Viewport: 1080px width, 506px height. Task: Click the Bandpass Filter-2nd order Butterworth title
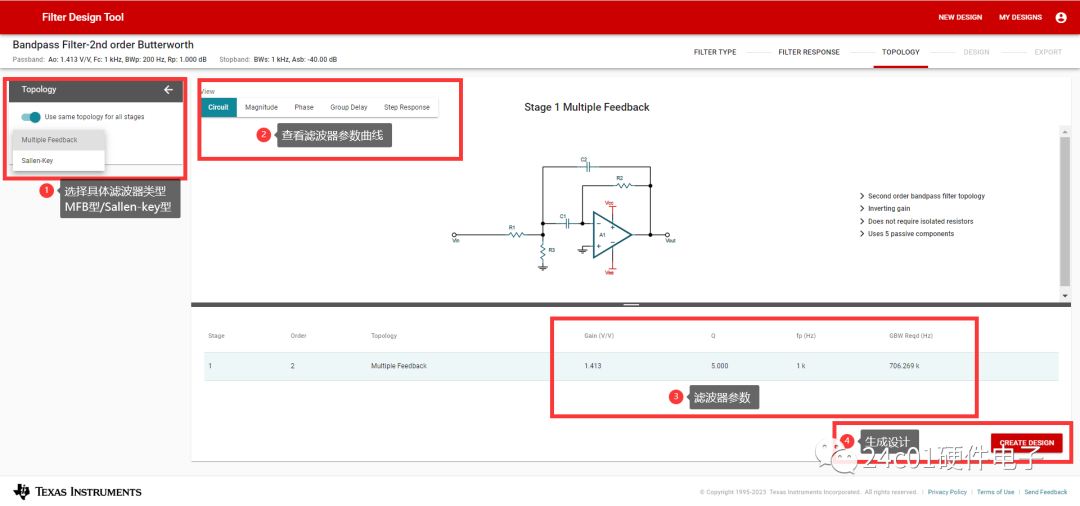tap(103, 45)
